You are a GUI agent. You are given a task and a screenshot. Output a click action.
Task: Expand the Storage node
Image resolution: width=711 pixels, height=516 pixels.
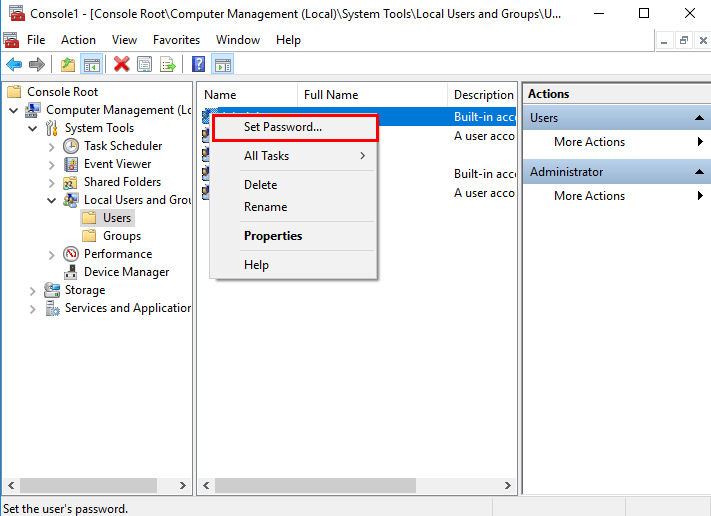click(x=33, y=291)
